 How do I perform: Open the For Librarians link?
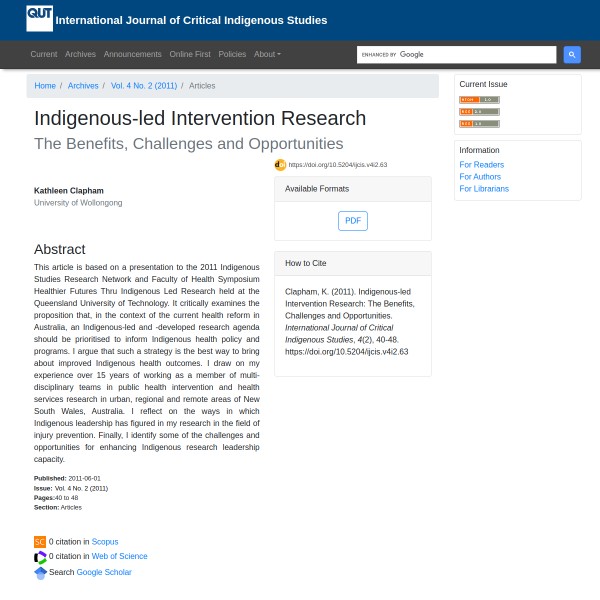click(484, 189)
